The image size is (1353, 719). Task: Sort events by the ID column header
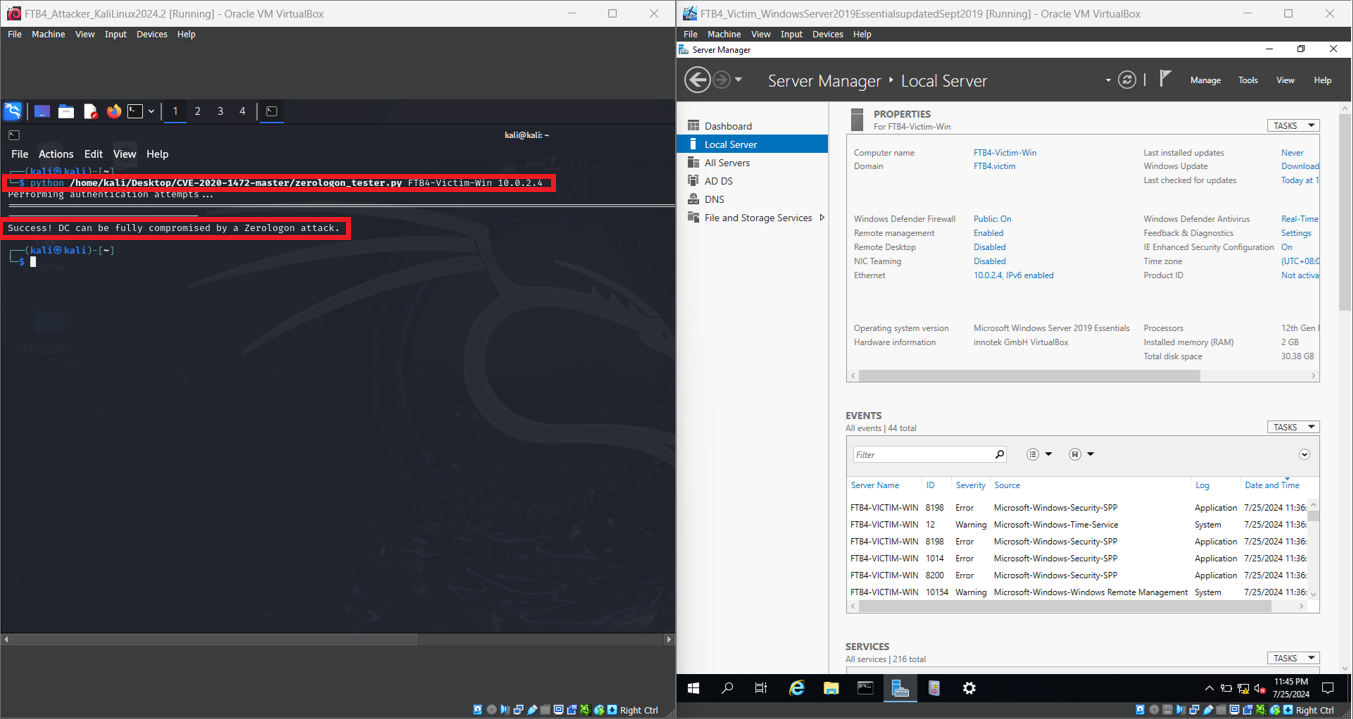pyautogui.click(x=930, y=485)
